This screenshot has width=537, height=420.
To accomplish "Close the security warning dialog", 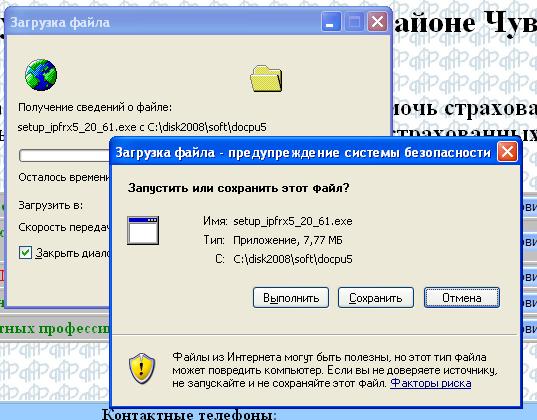I will pos(507,152).
